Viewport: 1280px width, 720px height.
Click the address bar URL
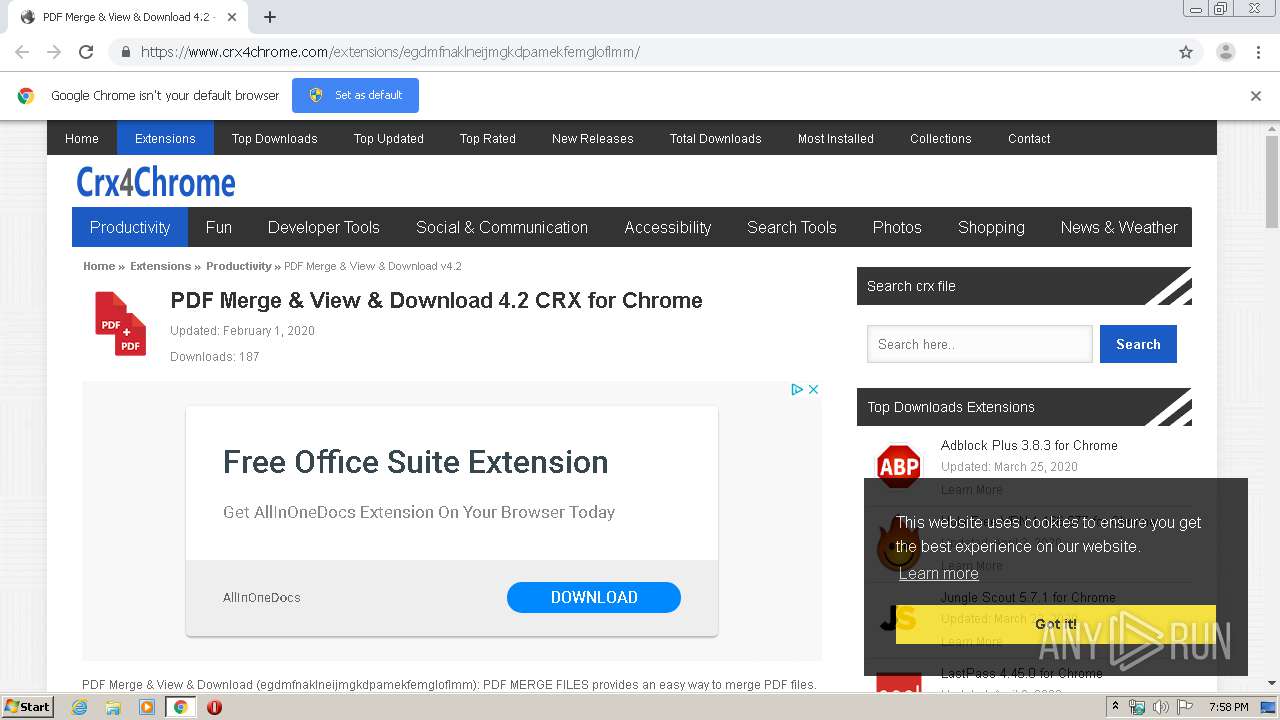(390, 52)
